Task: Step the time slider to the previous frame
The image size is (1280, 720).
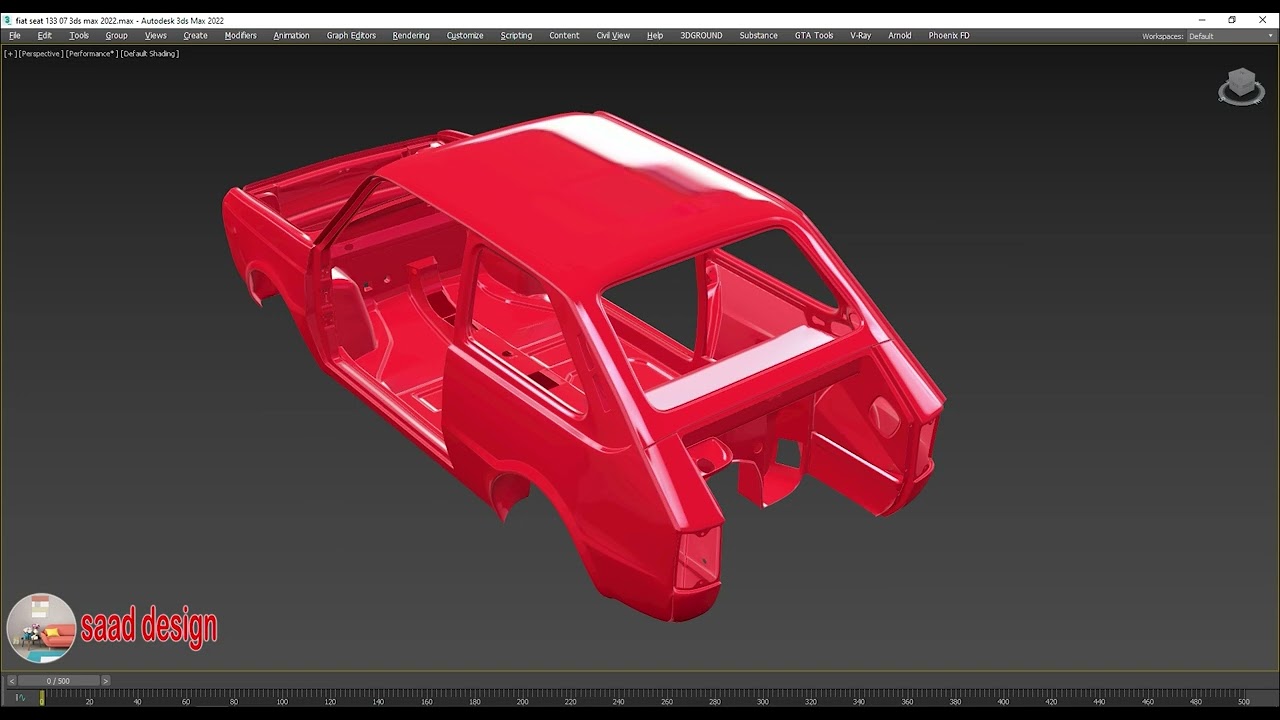Action: pyautogui.click(x=12, y=681)
